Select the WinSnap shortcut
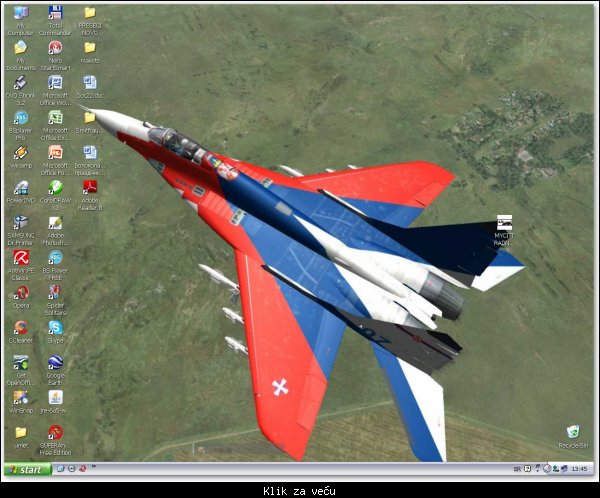 (x=21, y=402)
